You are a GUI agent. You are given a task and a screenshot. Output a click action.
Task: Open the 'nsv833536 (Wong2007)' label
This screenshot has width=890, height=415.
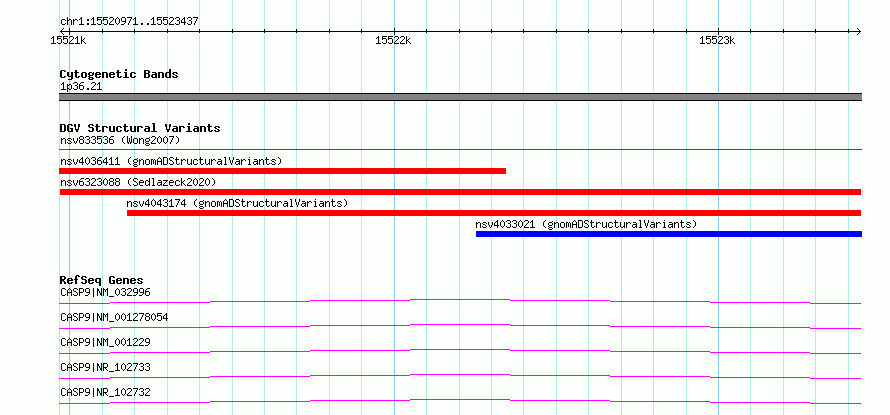click(x=120, y=140)
